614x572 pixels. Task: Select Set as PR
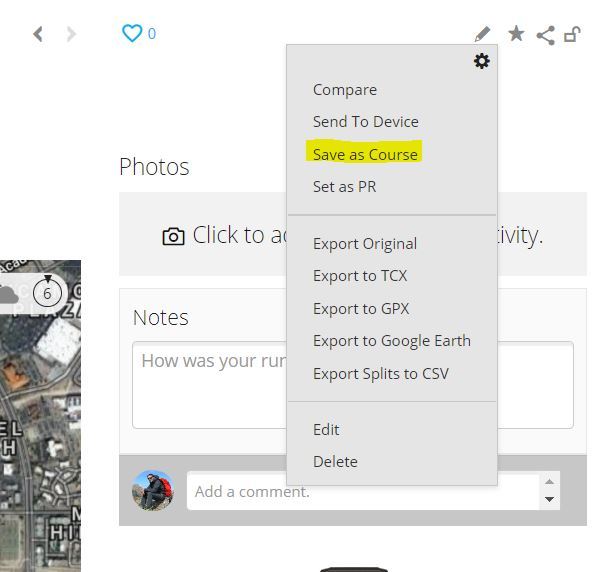pyautogui.click(x=344, y=186)
